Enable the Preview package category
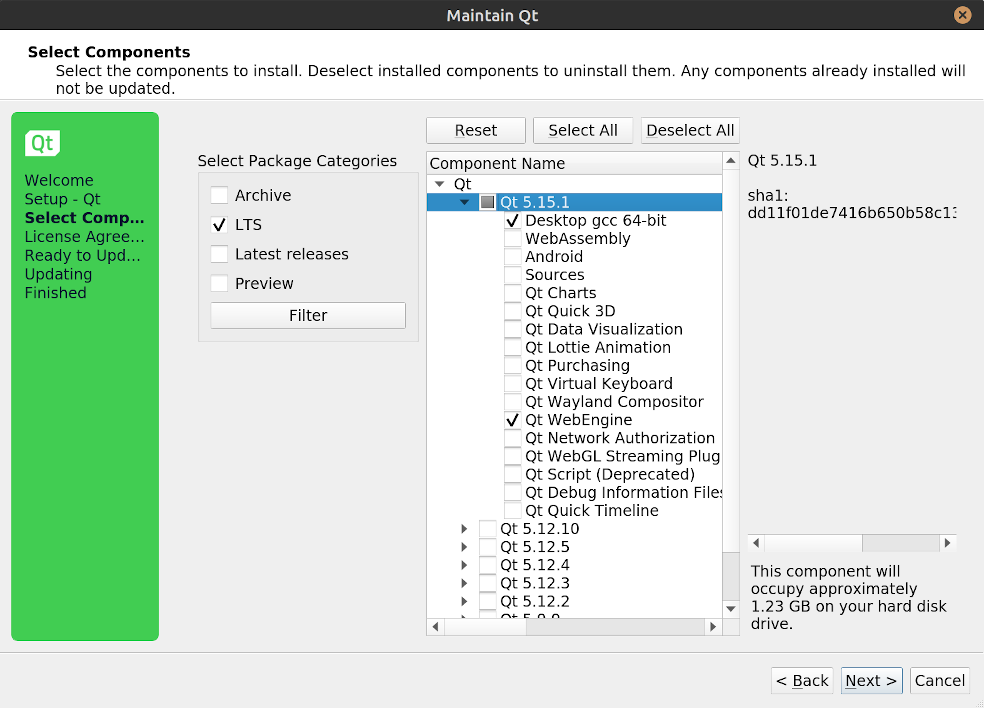Image resolution: width=984 pixels, height=708 pixels. pos(219,284)
